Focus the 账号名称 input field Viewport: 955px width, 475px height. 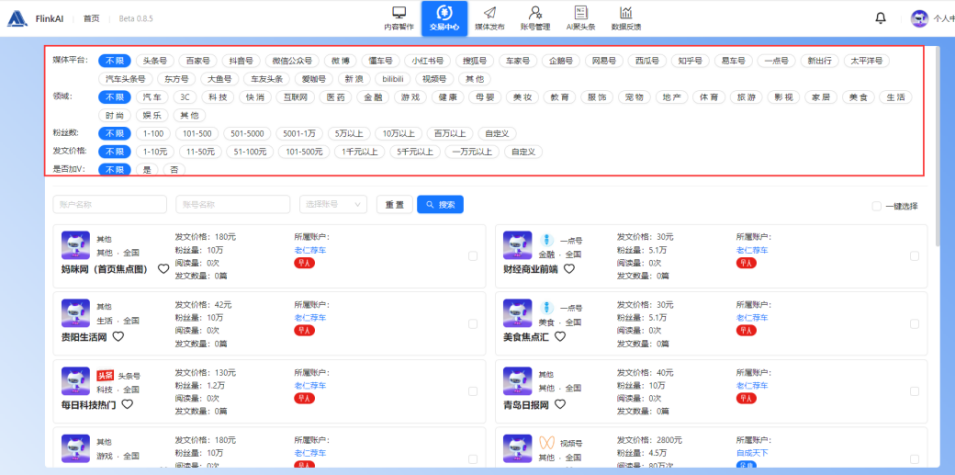[233, 205]
